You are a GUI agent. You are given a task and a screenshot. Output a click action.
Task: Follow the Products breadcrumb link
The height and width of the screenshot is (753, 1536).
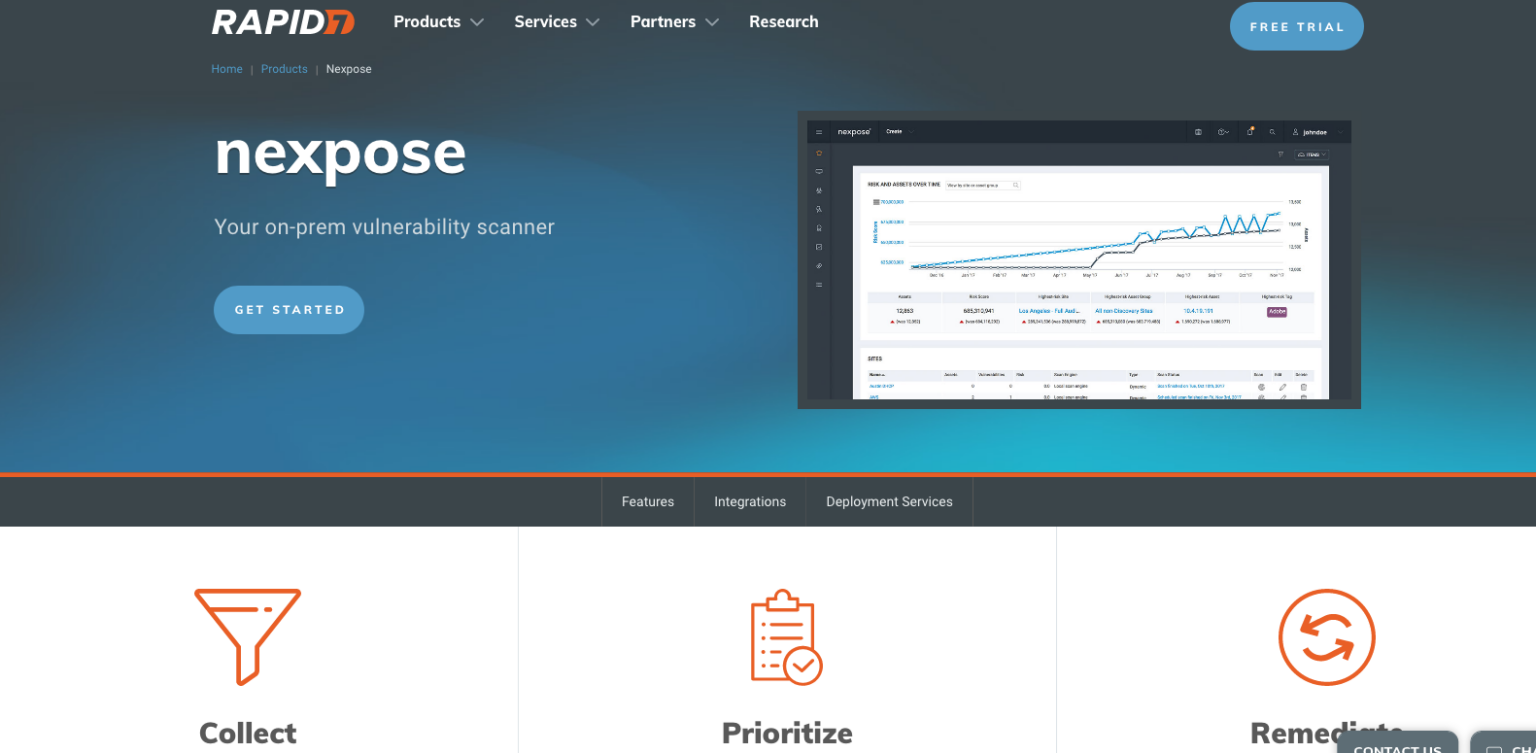284,69
